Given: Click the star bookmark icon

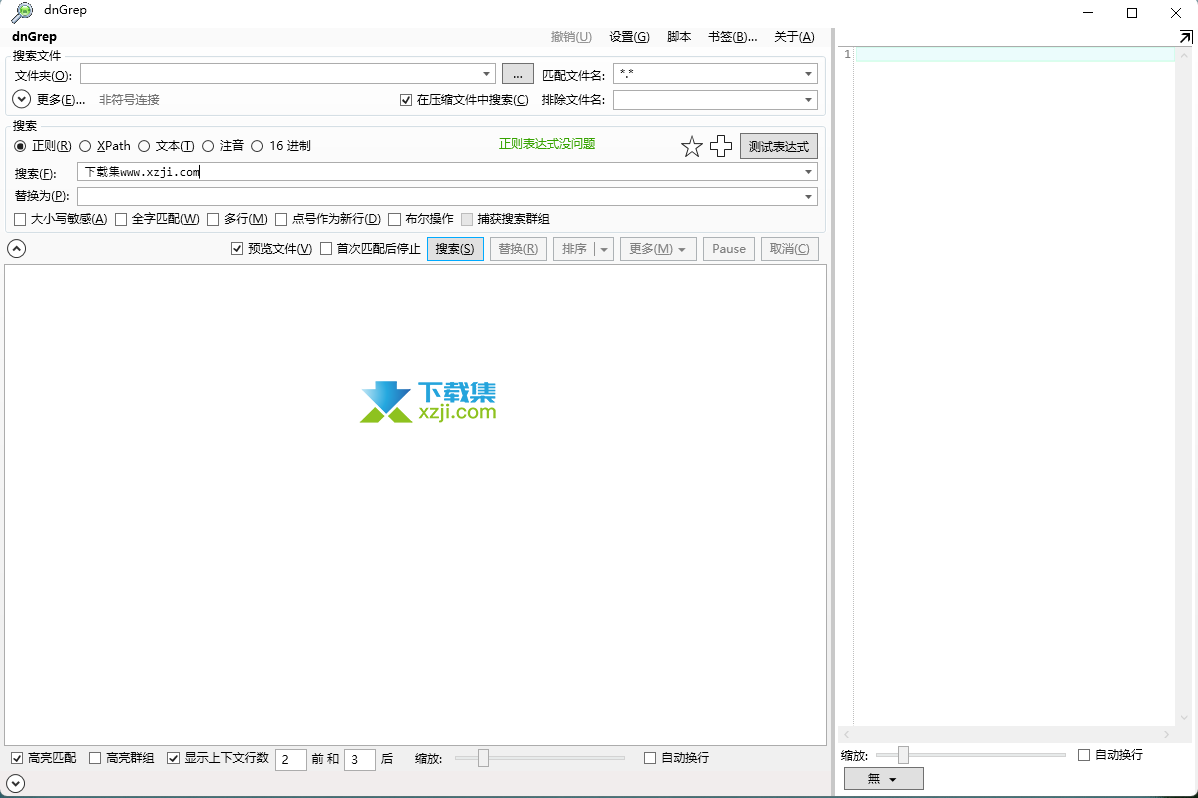Looking at the screenshot, I should pyautogui.click(x=691, y=146).
